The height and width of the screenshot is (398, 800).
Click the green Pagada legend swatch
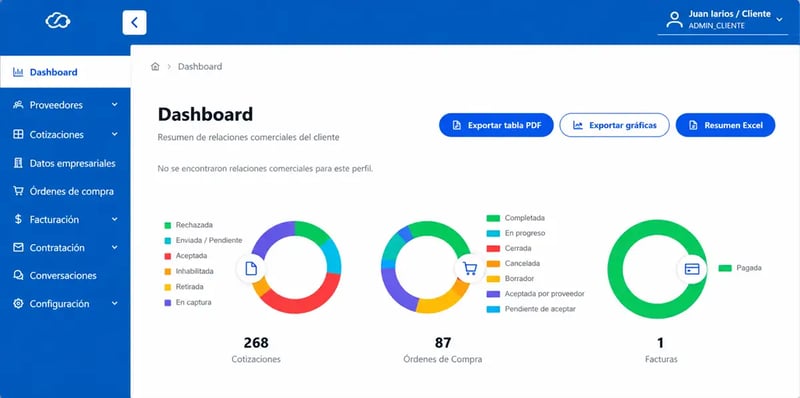click(725, 268)
